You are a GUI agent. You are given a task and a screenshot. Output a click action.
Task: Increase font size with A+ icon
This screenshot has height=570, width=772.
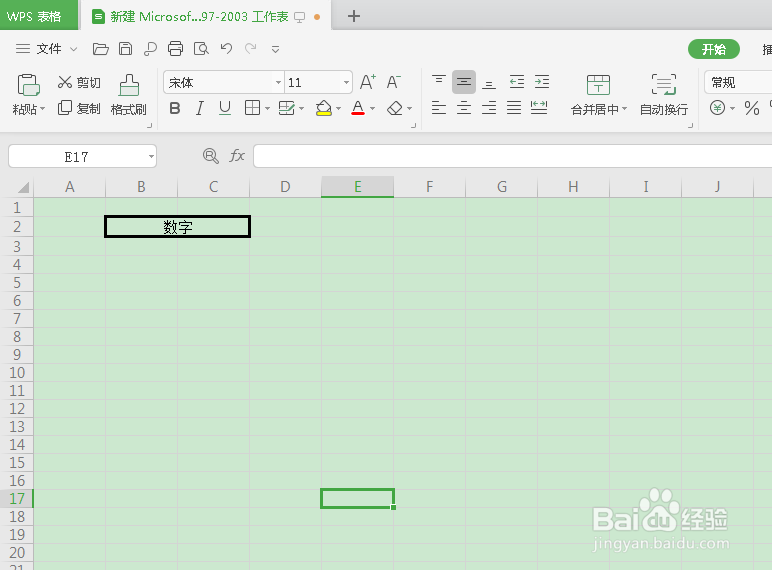pyautogui.click(x=368, y=82)
